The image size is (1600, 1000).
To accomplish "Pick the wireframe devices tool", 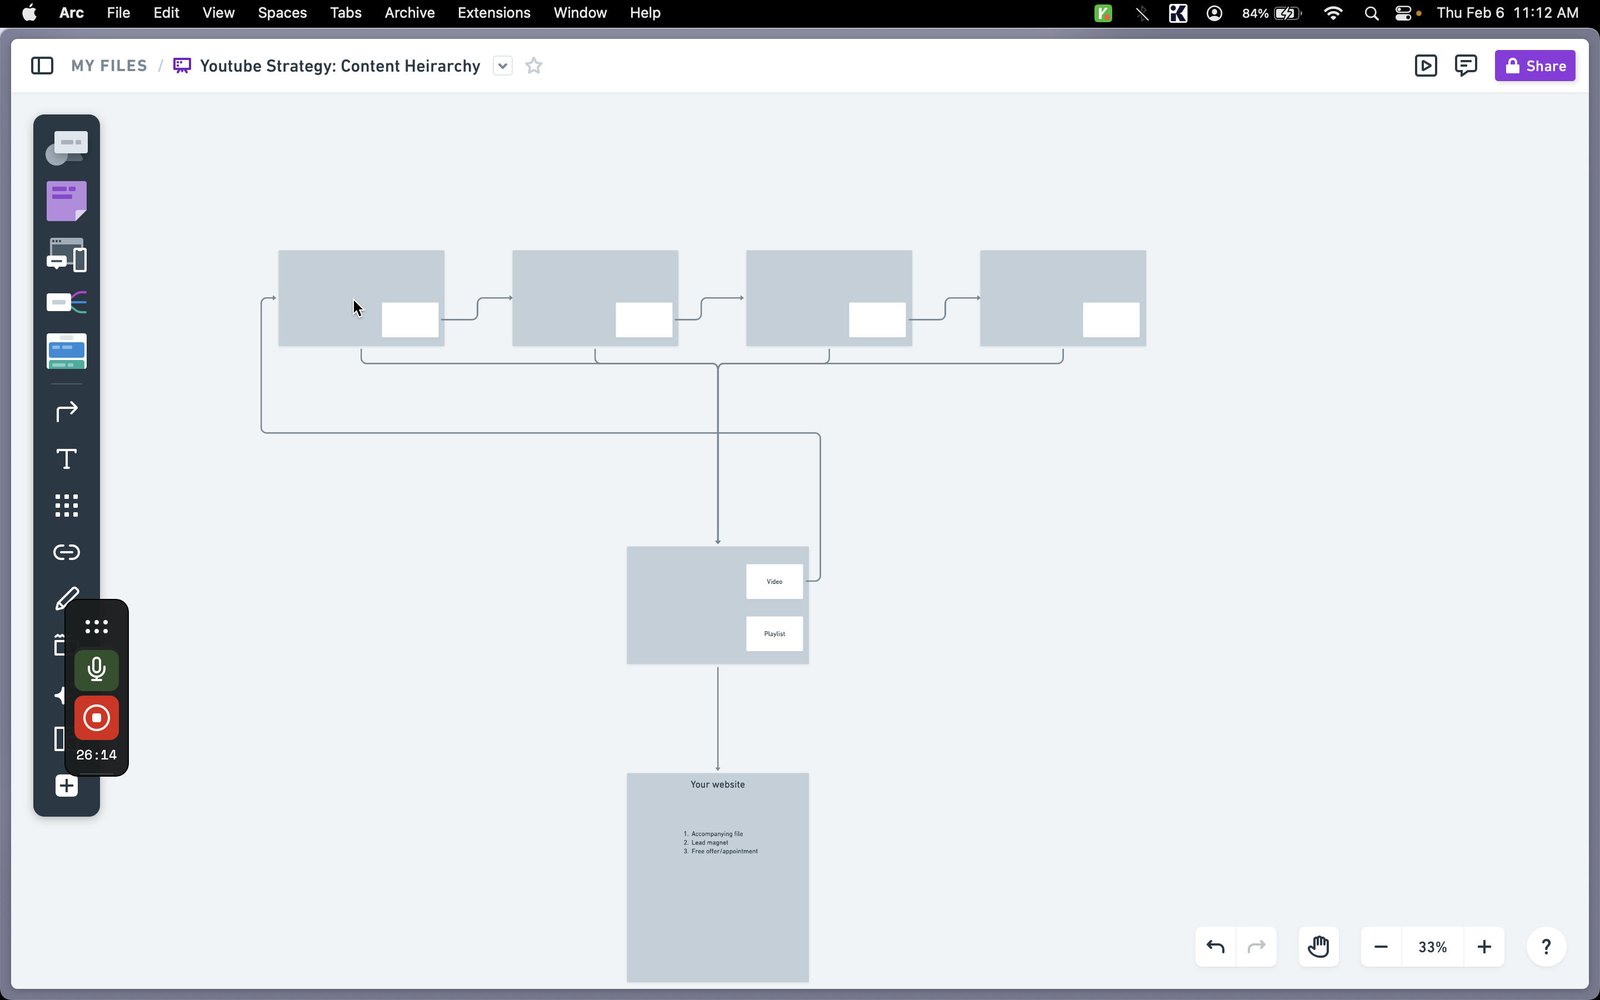I will click(66, 255).
